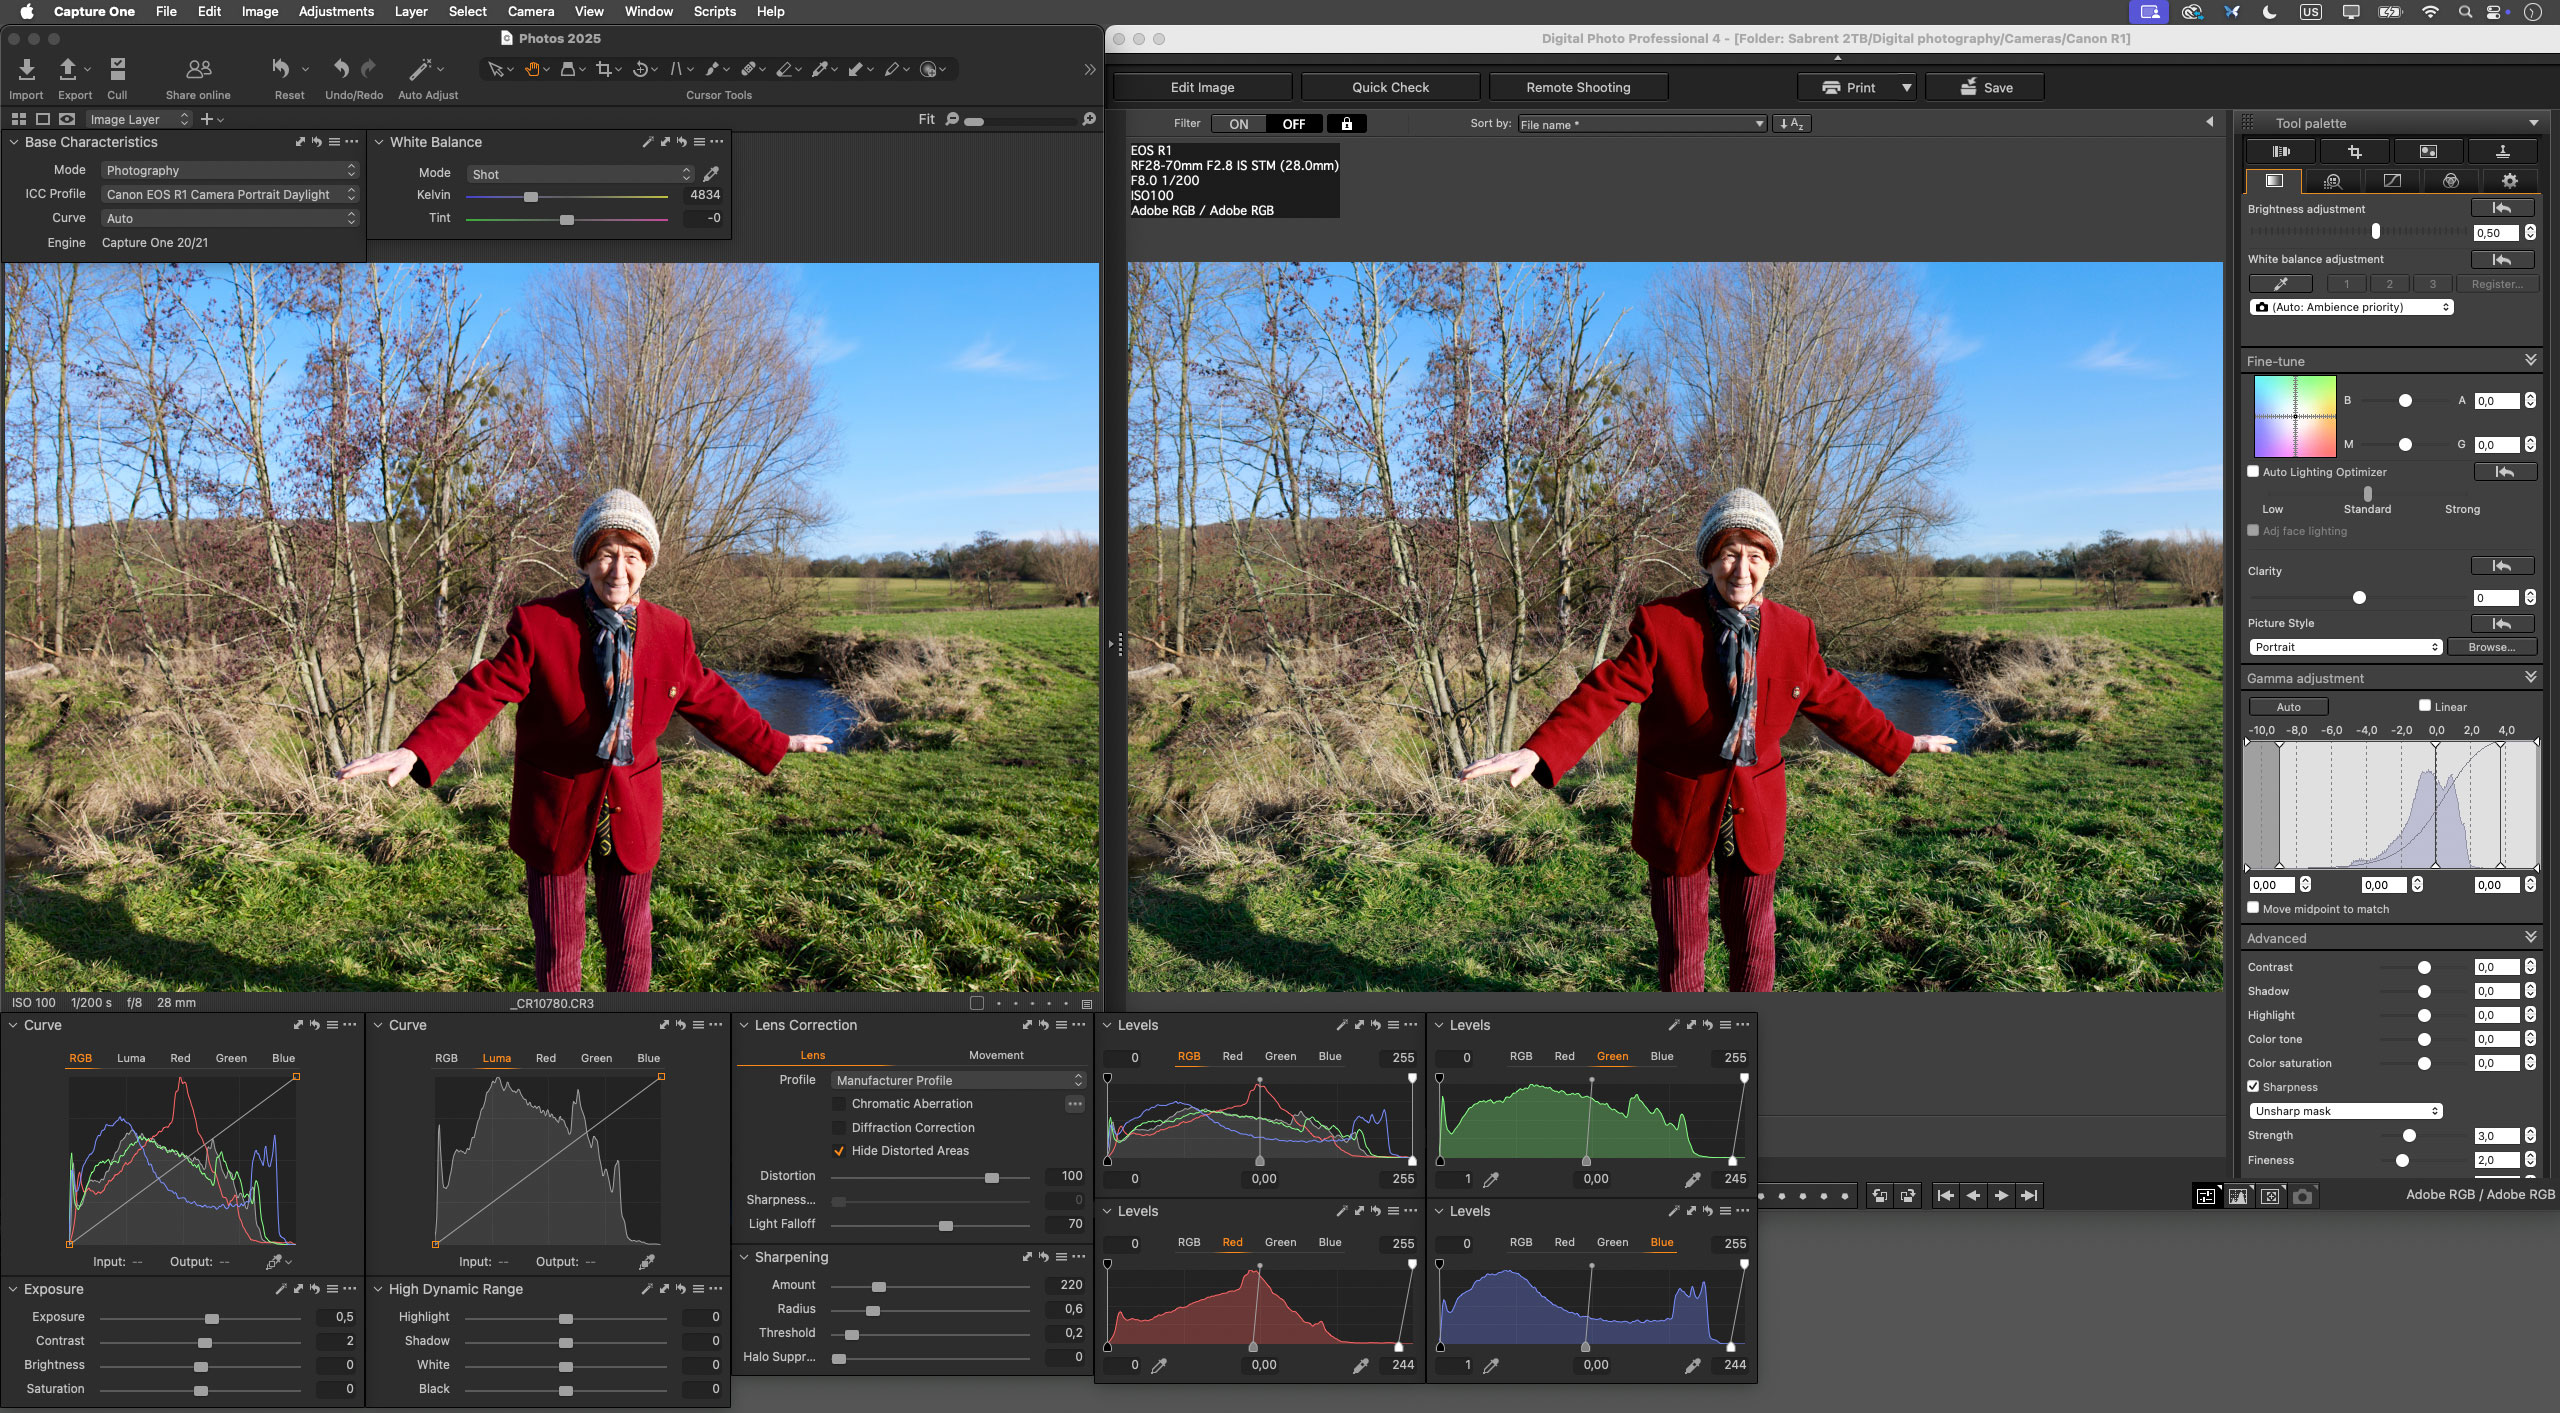Click the Browse... button for Picture Style
The height and width of the screenshot is (1413, 2560).
[x=2491, y=647]
